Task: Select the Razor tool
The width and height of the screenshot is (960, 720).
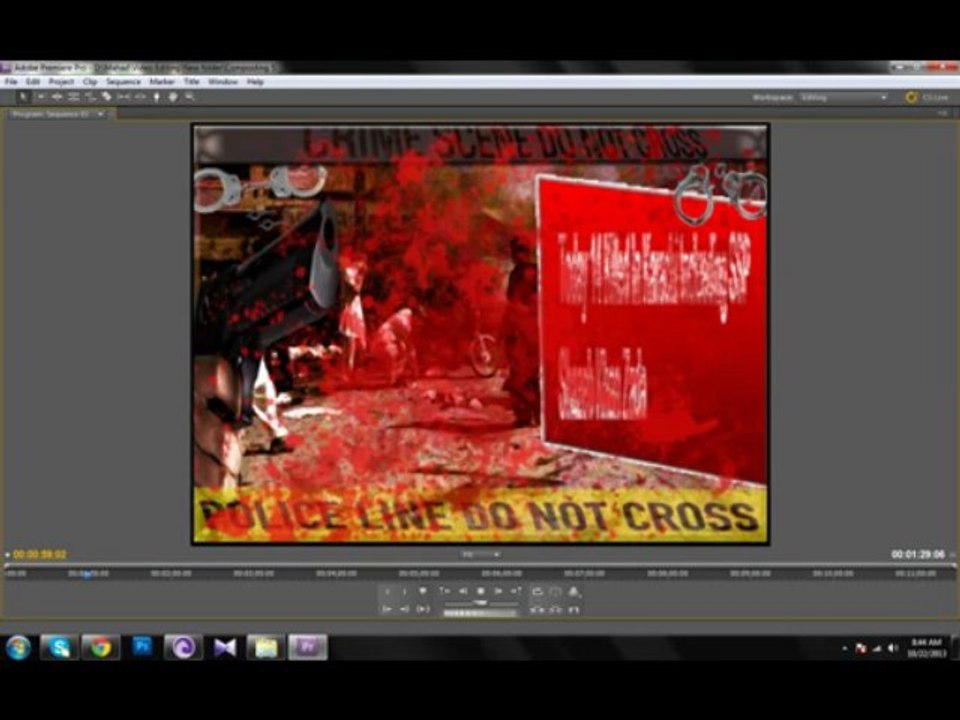Action: 107,97
